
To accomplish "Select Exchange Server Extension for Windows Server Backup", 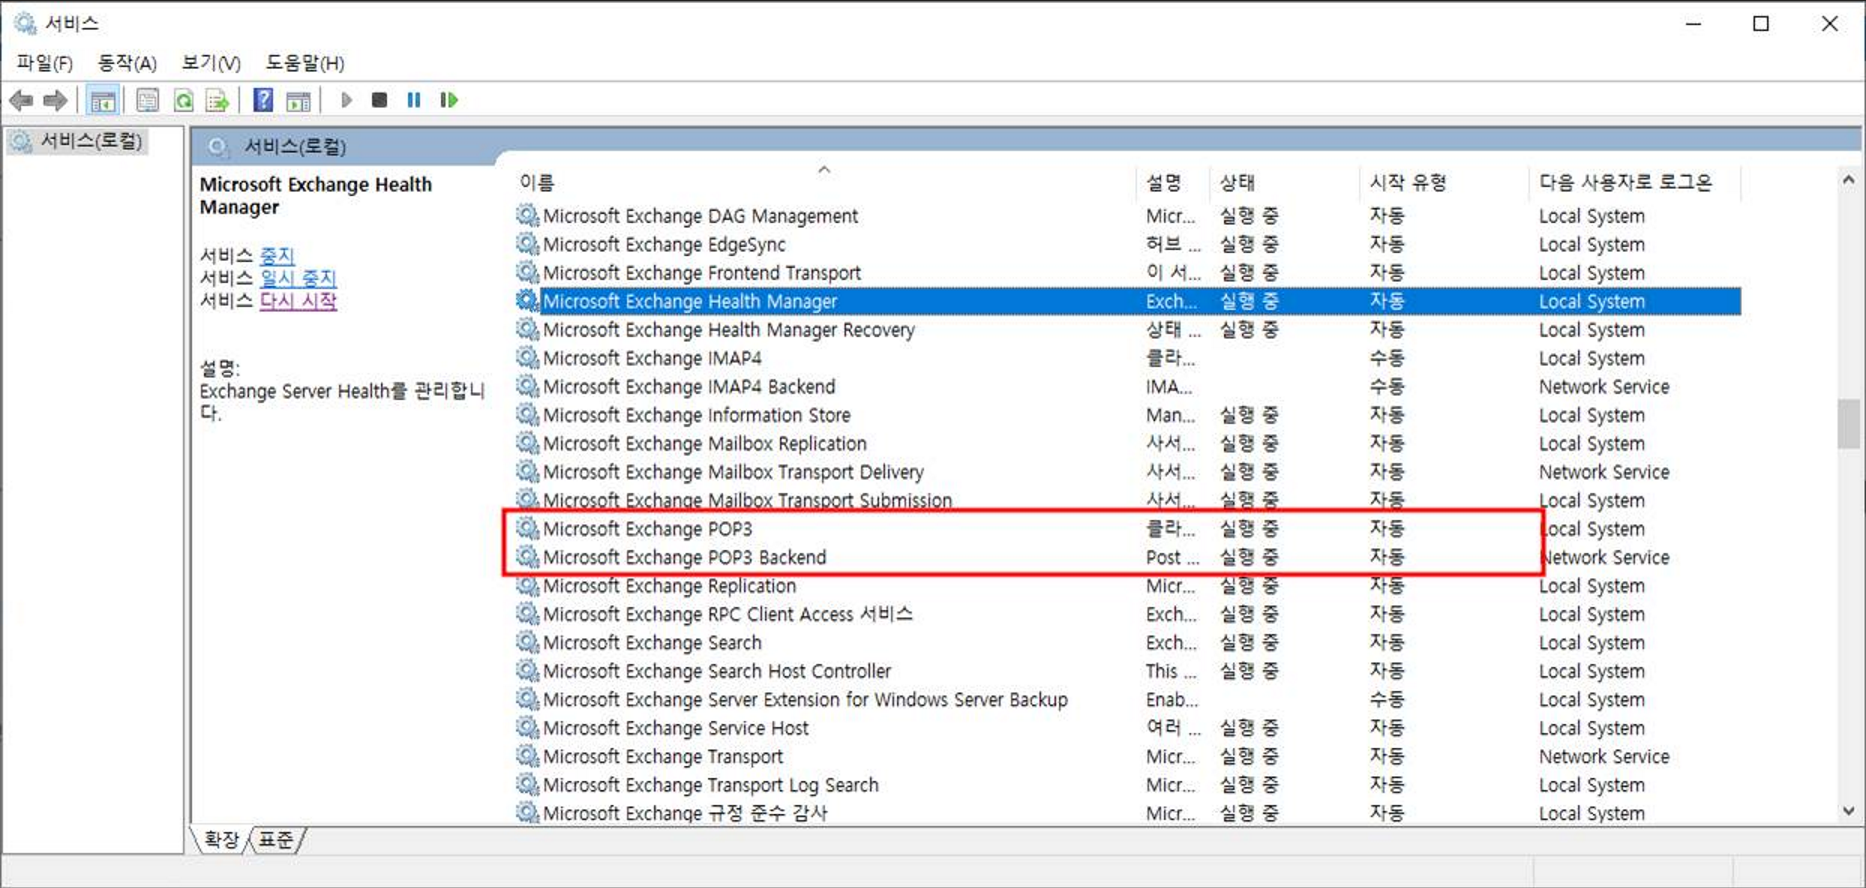I will tap(805, 700).
